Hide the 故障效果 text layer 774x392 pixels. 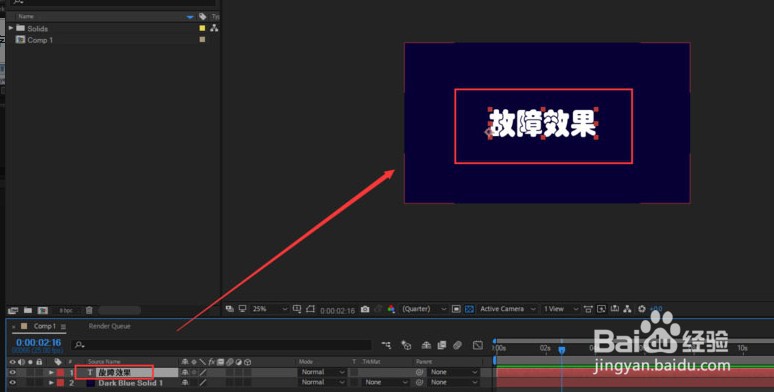(x=12, y=372)
